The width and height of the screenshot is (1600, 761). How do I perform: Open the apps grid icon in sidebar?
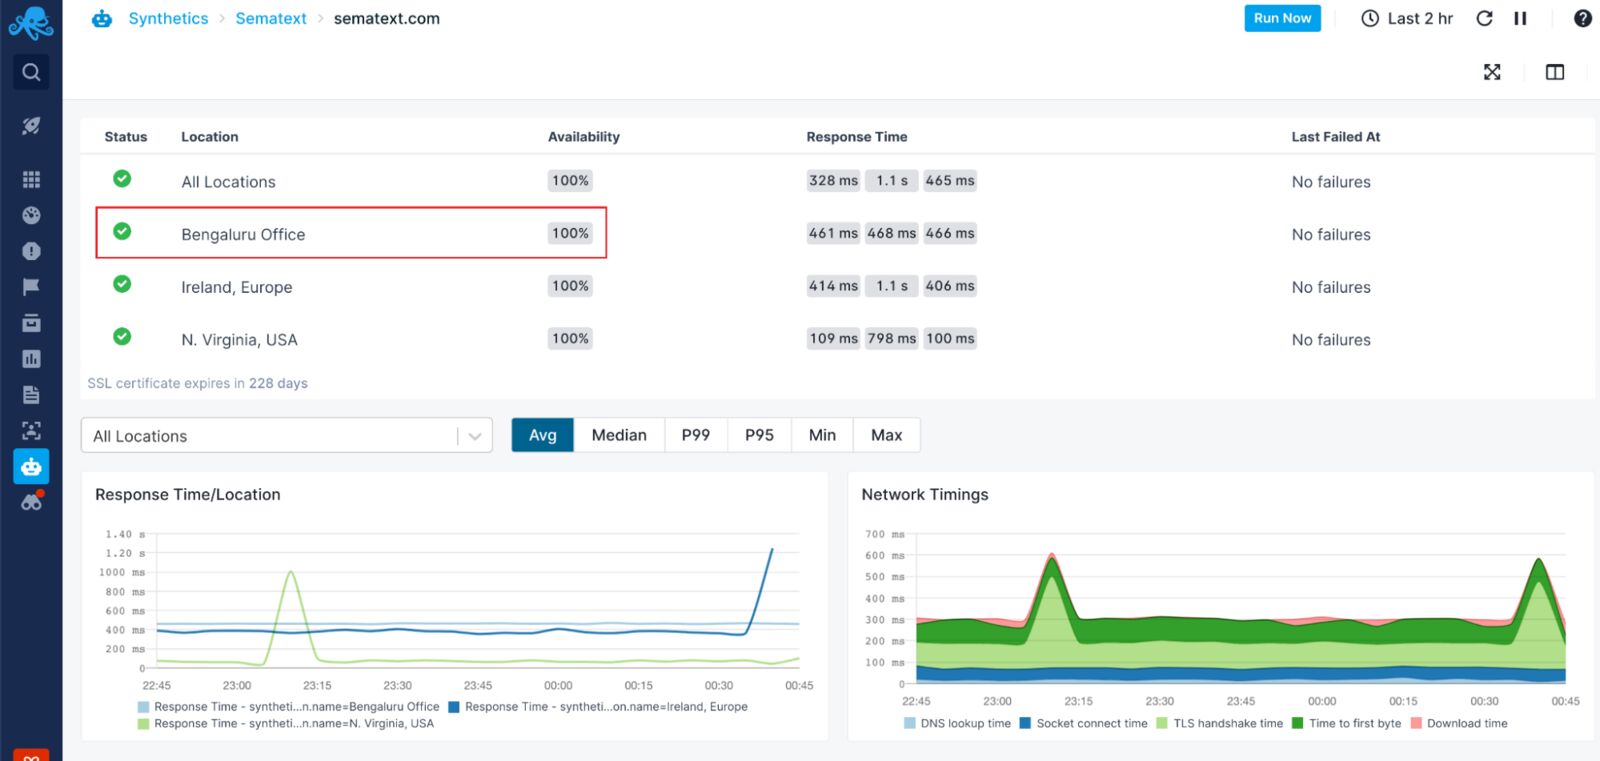[x=31, y=179]
